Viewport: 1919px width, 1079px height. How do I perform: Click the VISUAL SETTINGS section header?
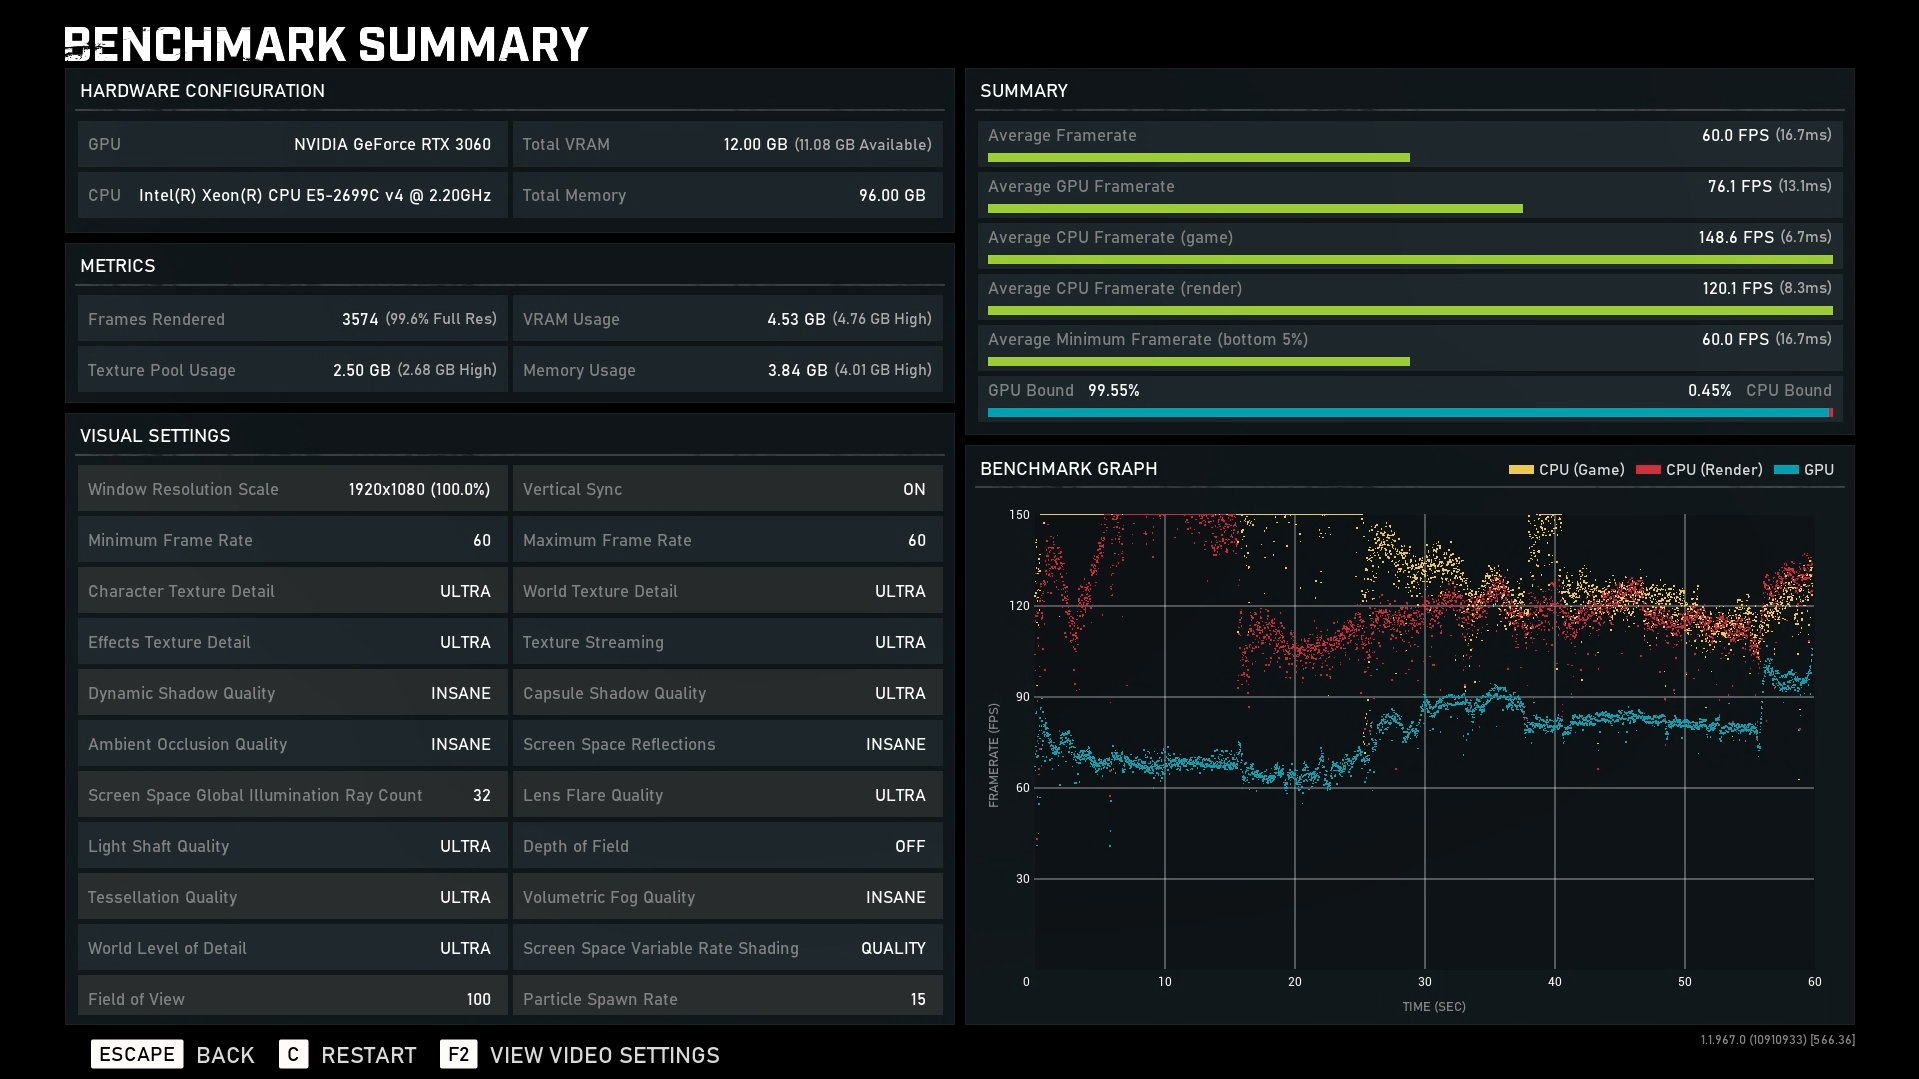[155, 436]
